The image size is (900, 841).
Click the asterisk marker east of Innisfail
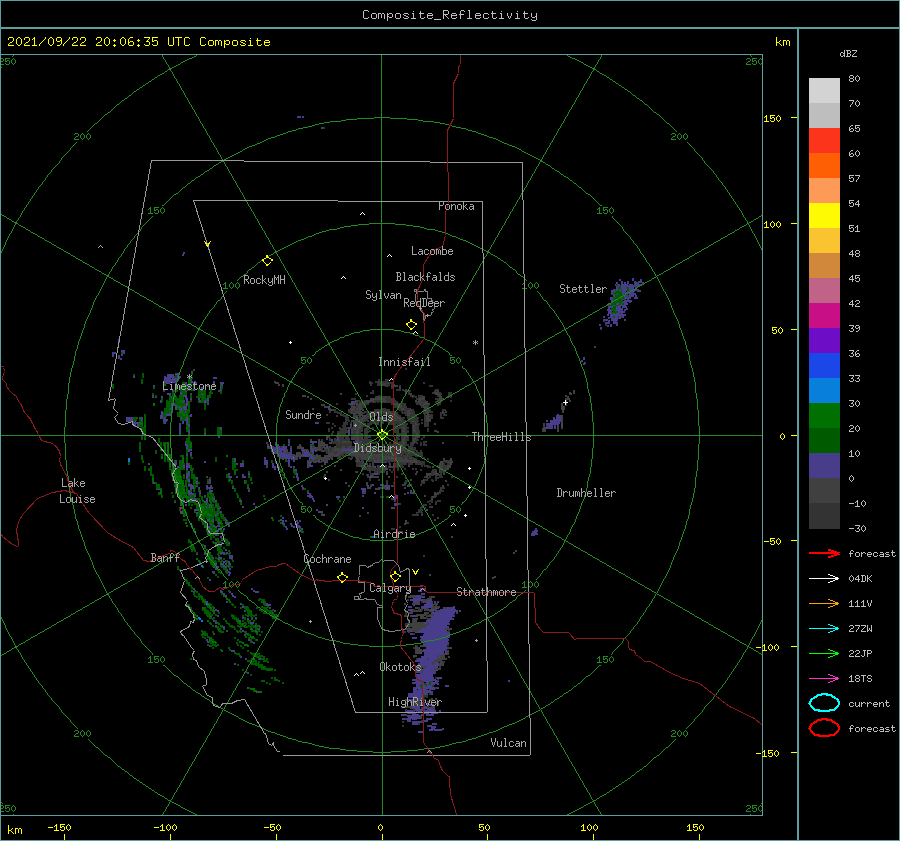click(x=475, y=343)
